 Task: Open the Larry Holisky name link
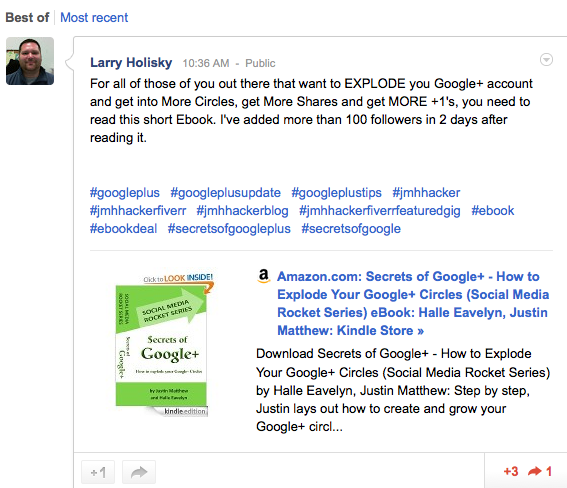131,63
